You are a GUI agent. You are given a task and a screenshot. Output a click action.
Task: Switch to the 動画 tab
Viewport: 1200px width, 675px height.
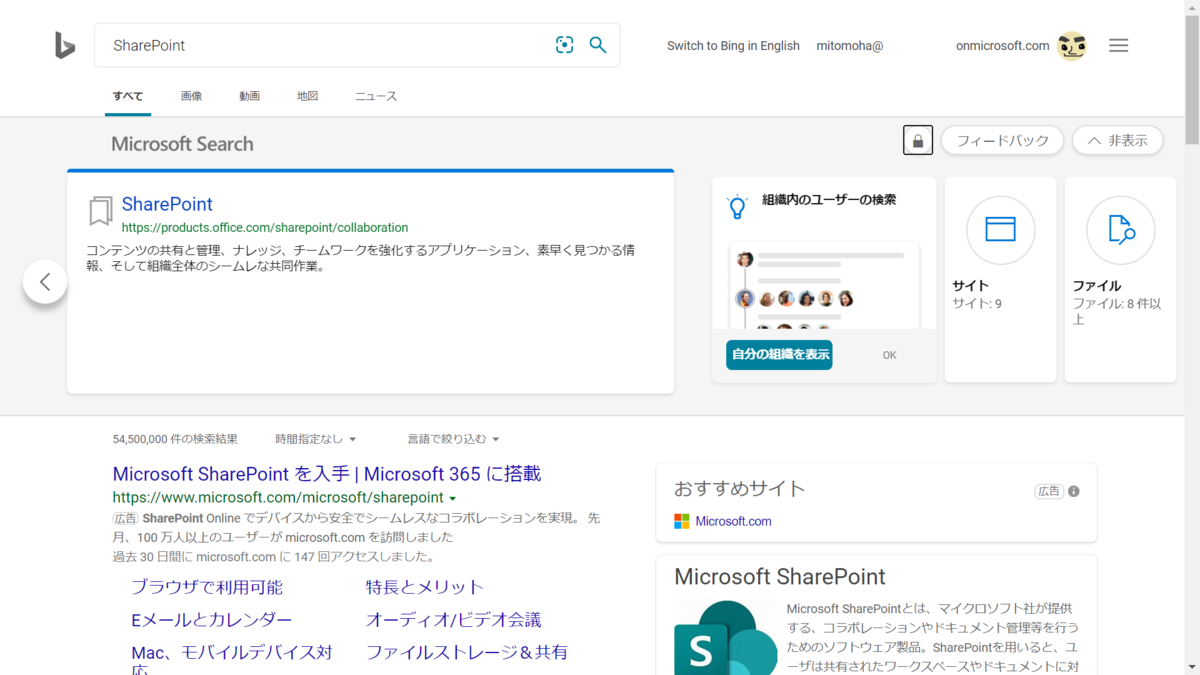point(249,96)
